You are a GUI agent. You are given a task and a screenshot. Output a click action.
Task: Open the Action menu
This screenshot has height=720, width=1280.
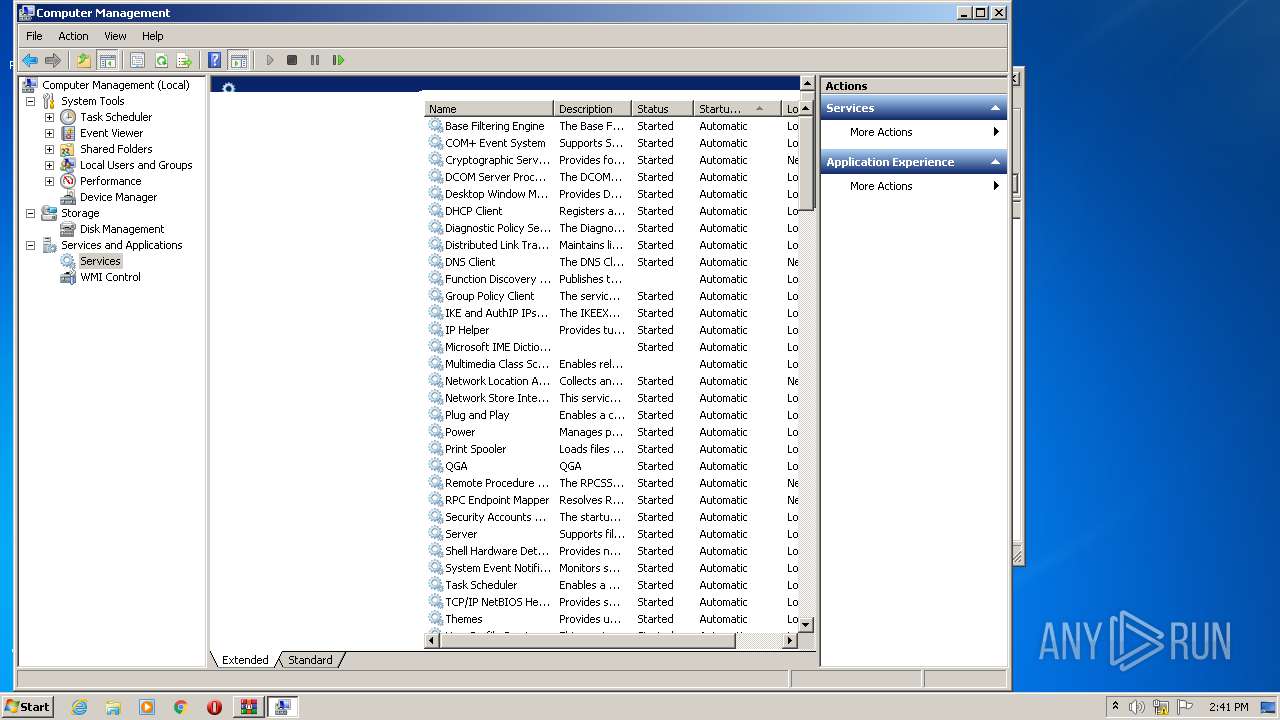pyautogui.click(x=73, y=36)
